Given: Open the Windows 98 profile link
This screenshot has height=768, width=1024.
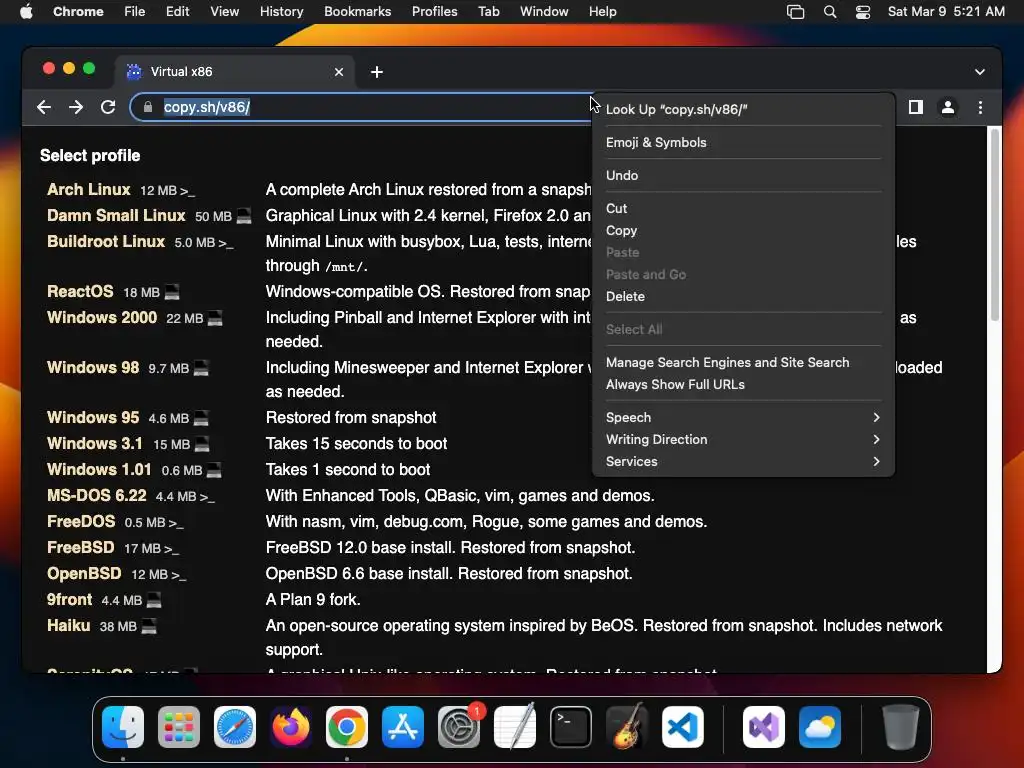Looking at the screenshot, I should point(93,368).
